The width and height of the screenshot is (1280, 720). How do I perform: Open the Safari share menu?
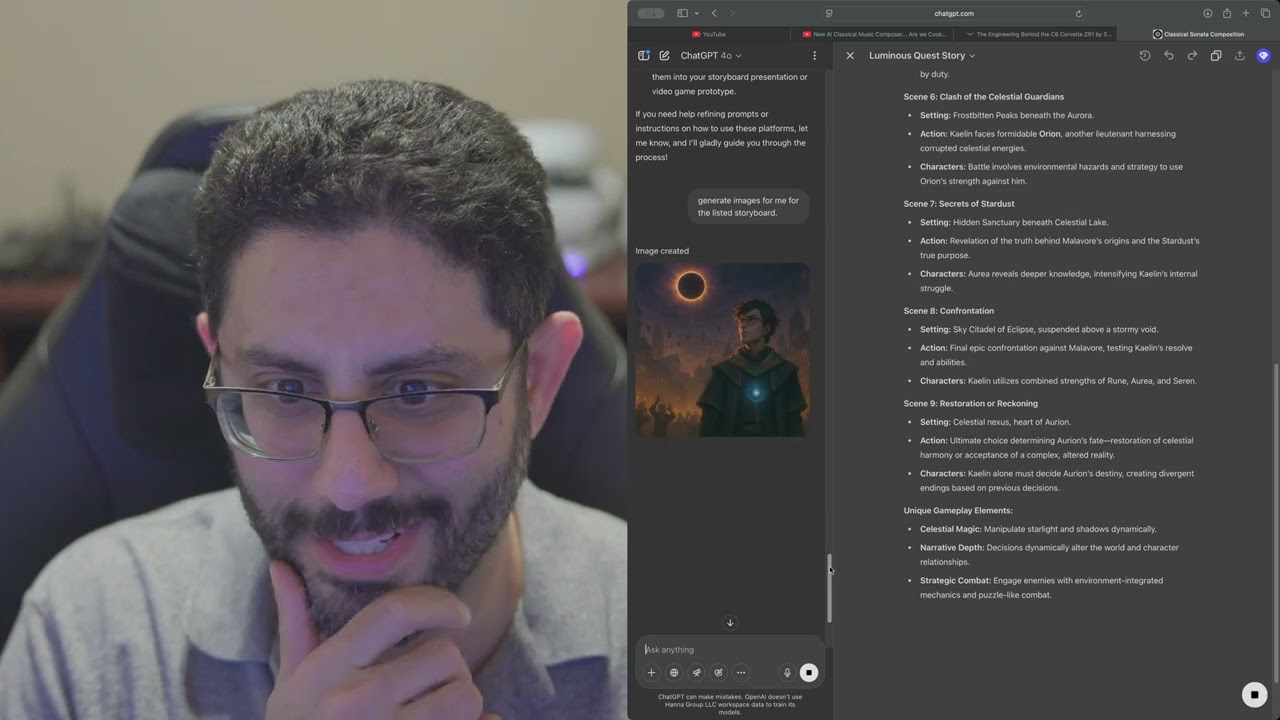[x=1227, y=13]
